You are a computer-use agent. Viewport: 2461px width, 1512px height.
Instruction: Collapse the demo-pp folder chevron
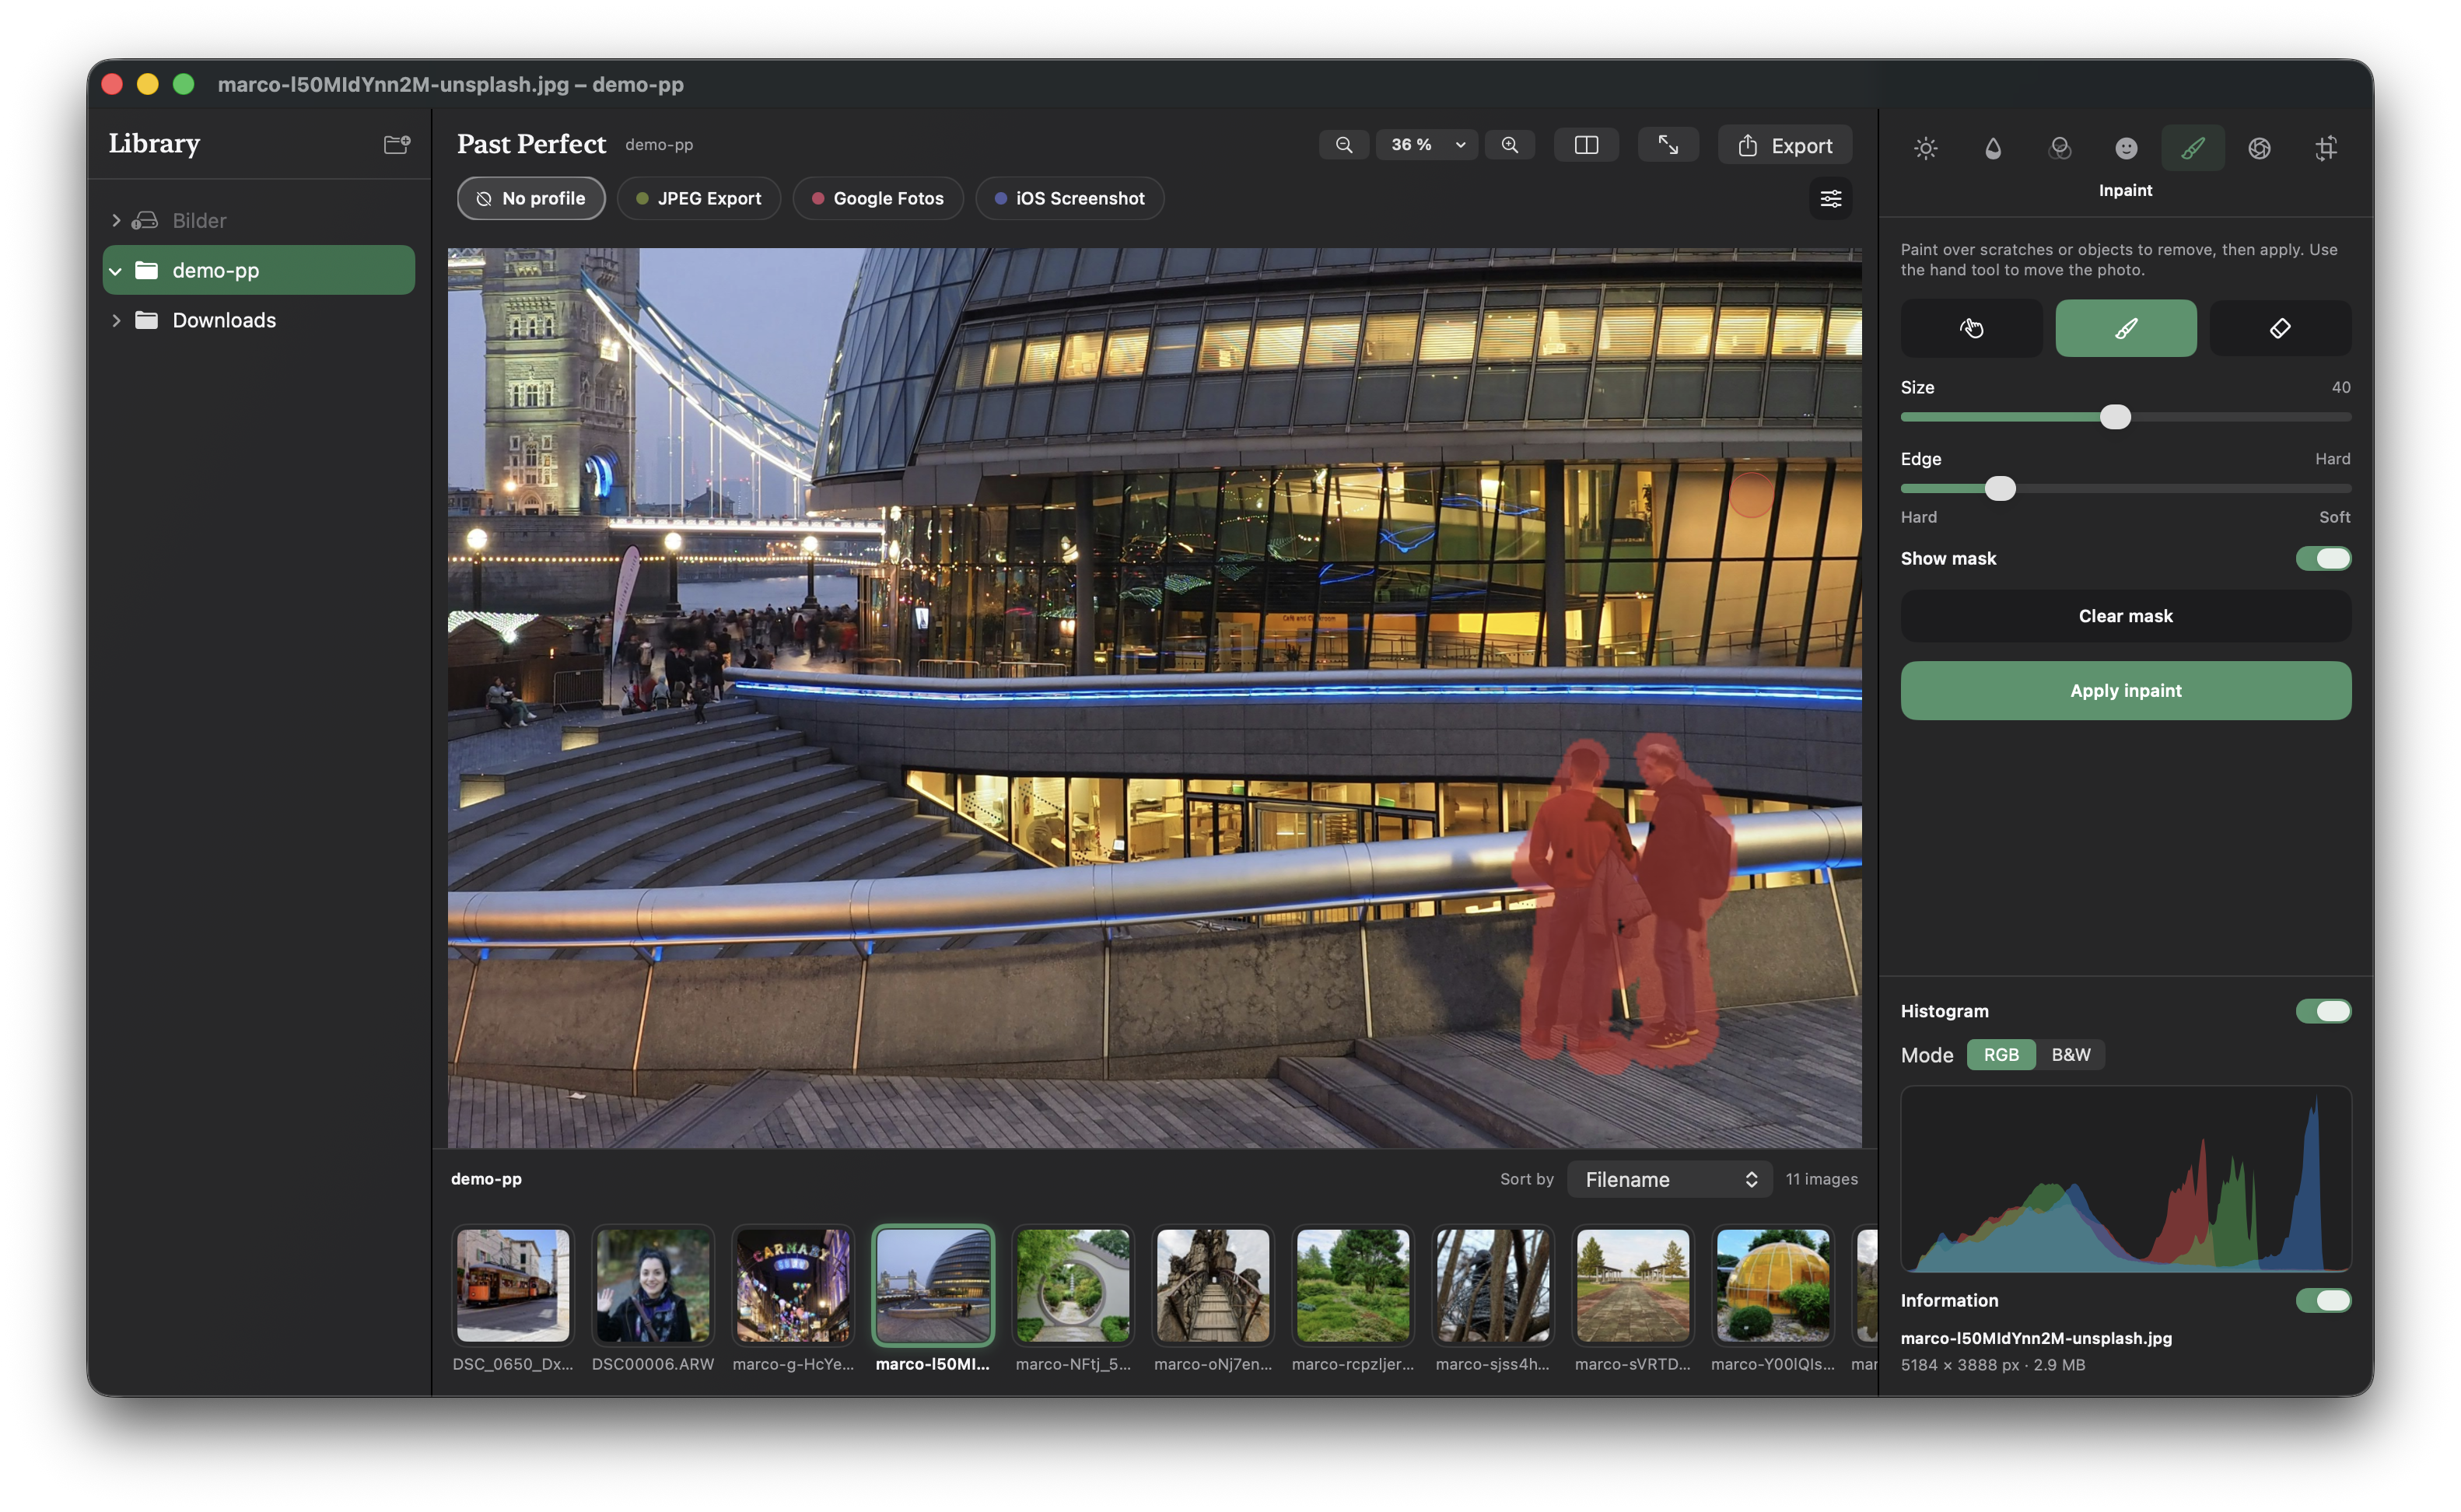click(x=116, y=271)
